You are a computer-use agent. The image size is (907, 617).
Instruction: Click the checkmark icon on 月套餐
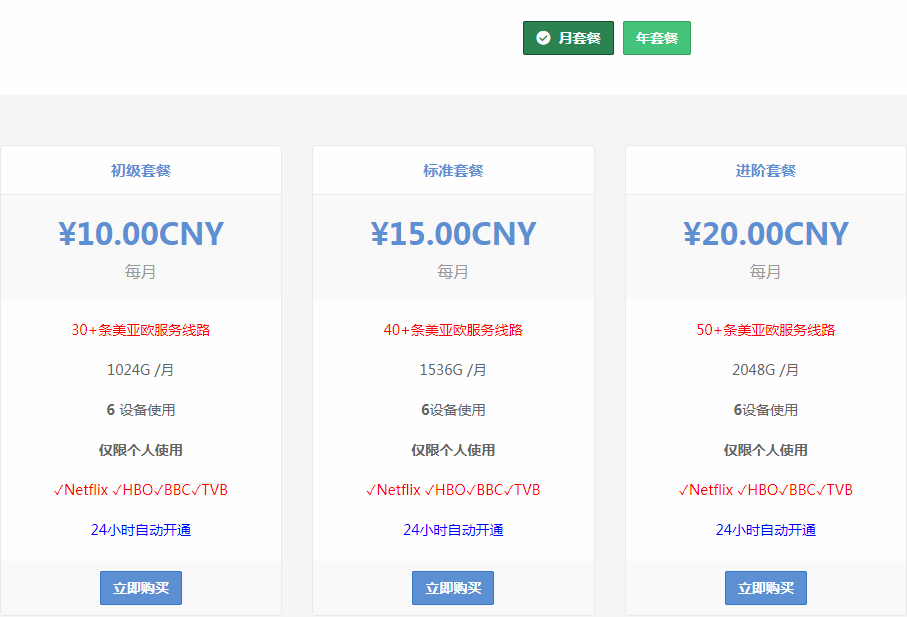click(x=543, y=38)
